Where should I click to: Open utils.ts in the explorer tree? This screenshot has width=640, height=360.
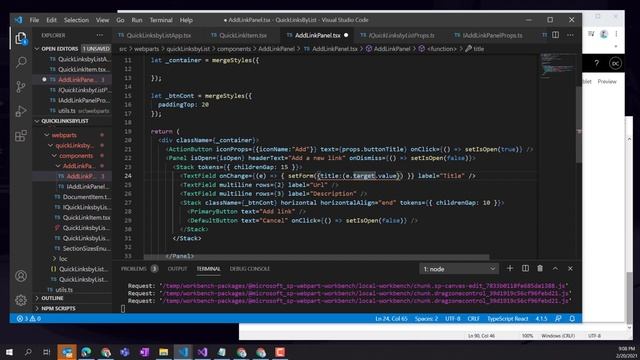point(64,289)
